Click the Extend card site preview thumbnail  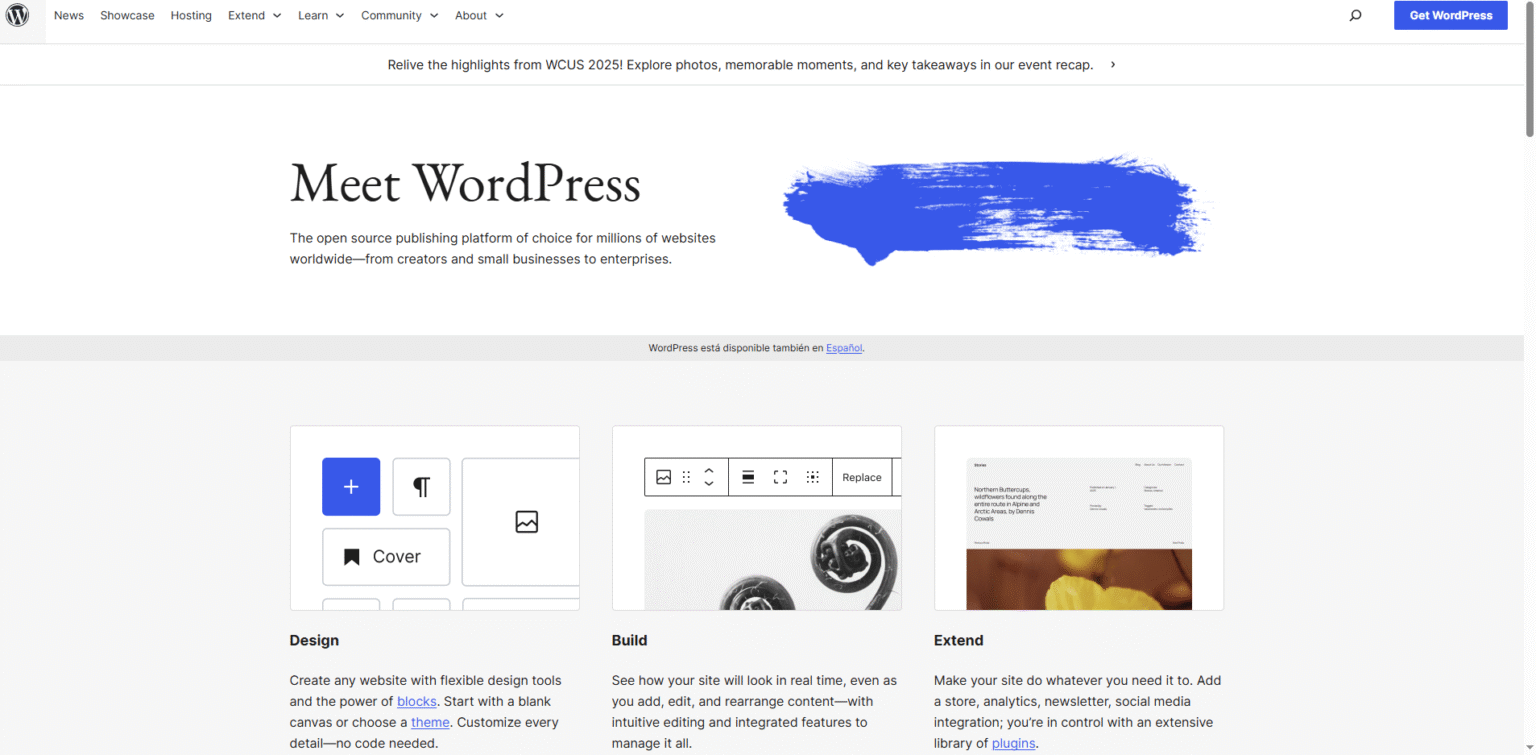click(x=1079, y=534)
